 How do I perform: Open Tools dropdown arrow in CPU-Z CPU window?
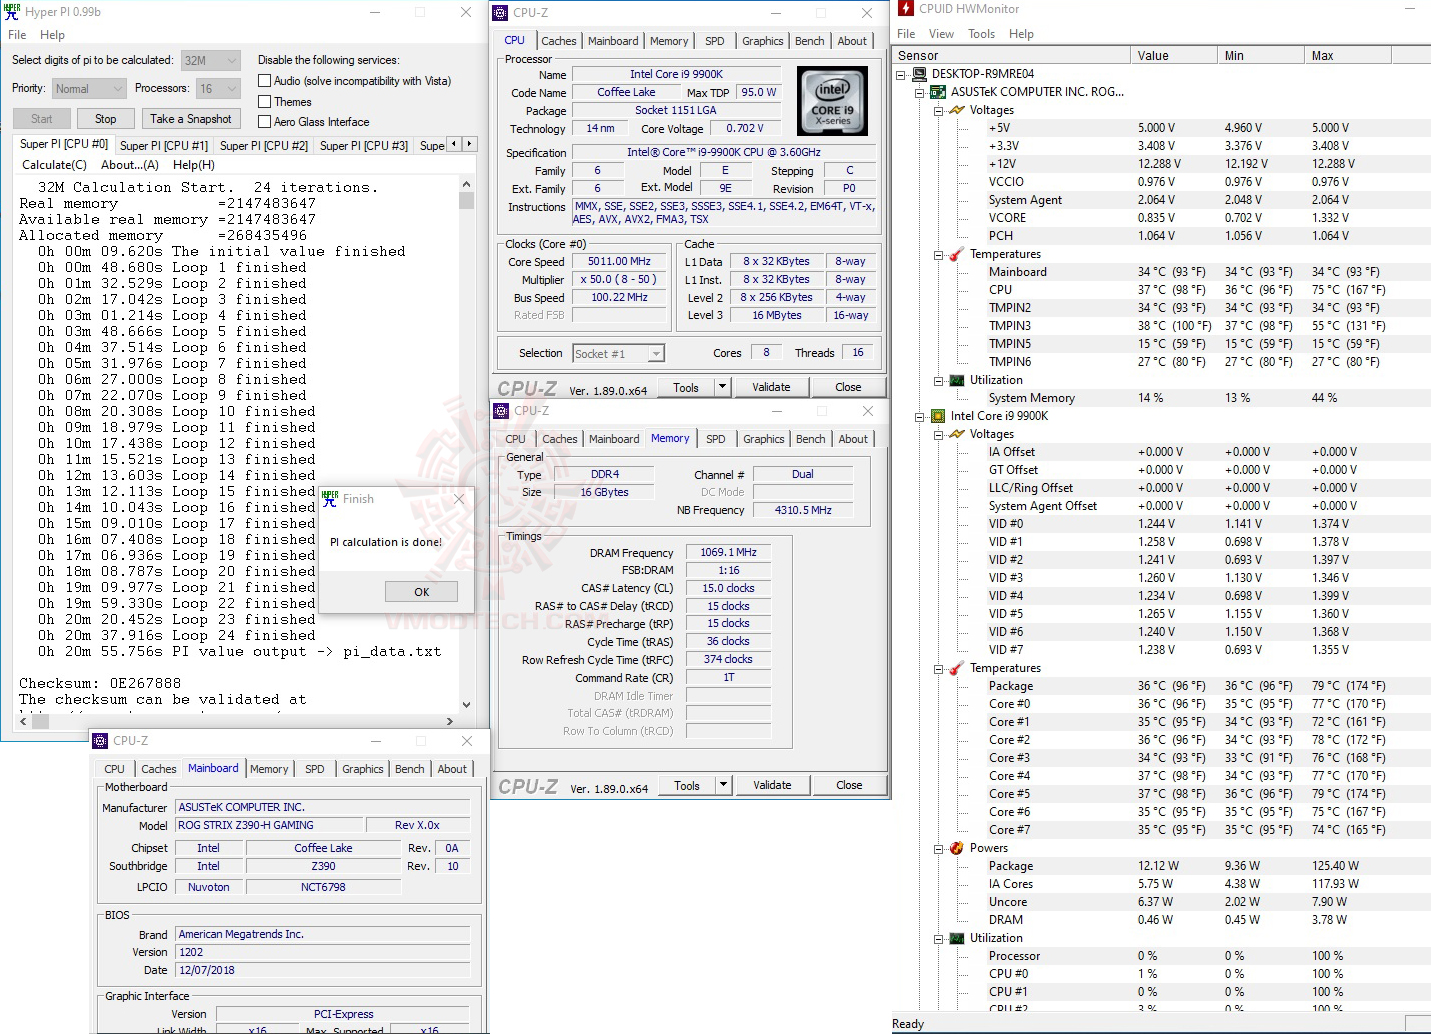tap(722, 387)
